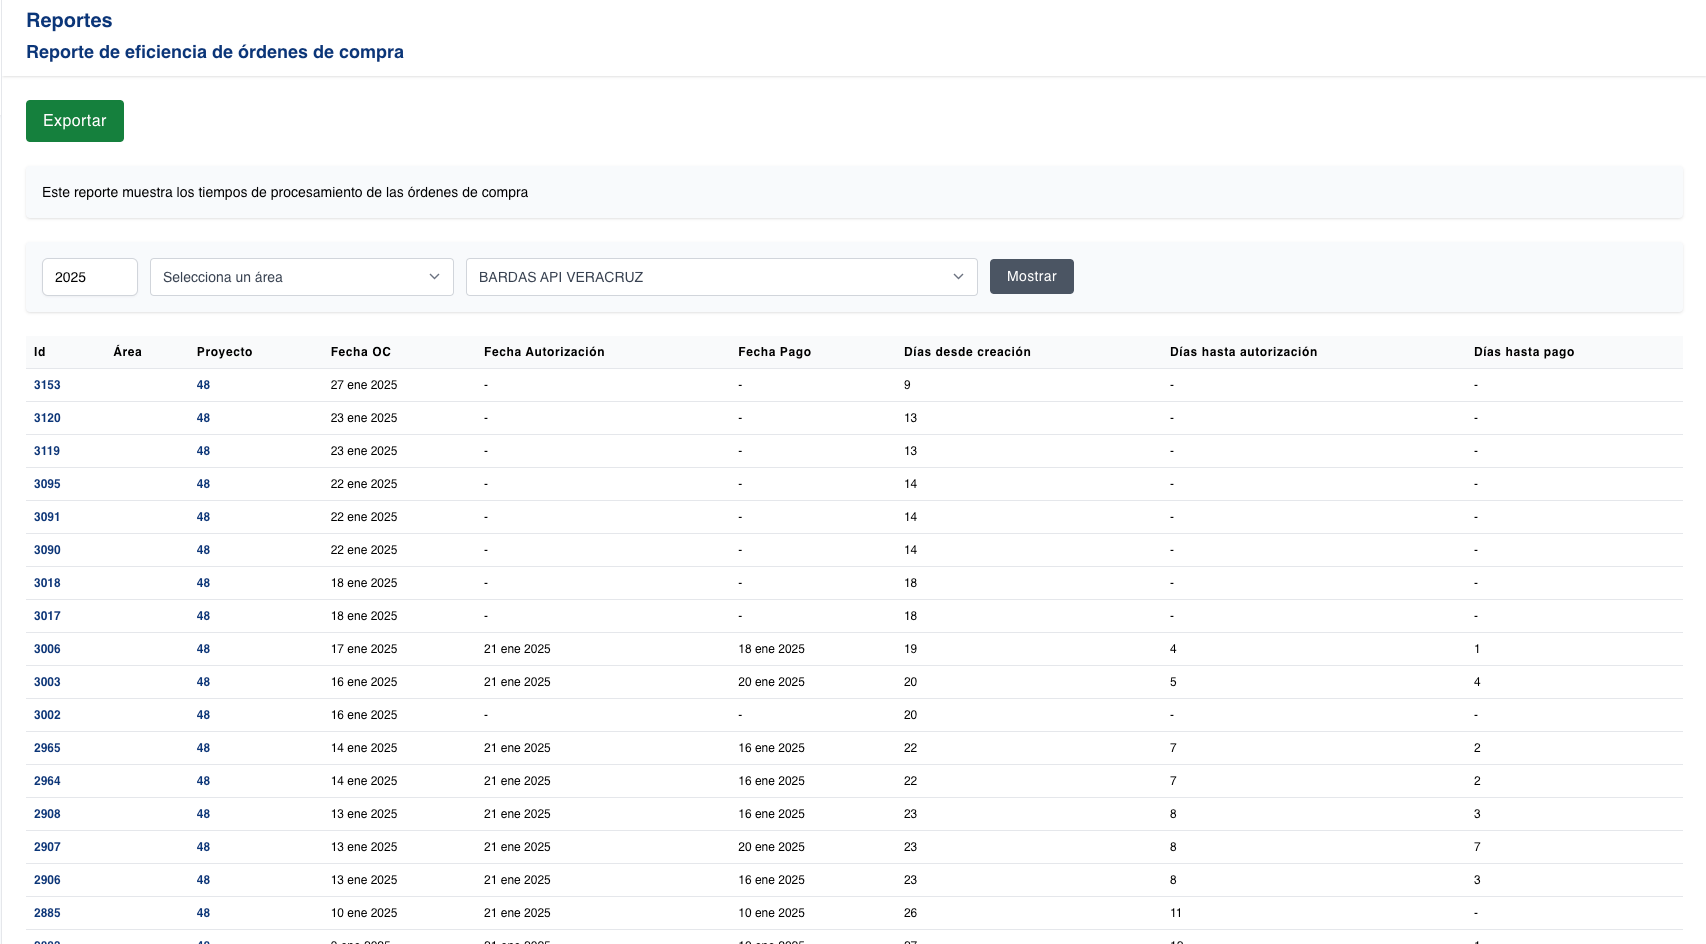The width and height of the screenshot is (1706, 944).
Task: Open project 48 link for order 3002
Action: pyautogui.click(x=203, y=715)
